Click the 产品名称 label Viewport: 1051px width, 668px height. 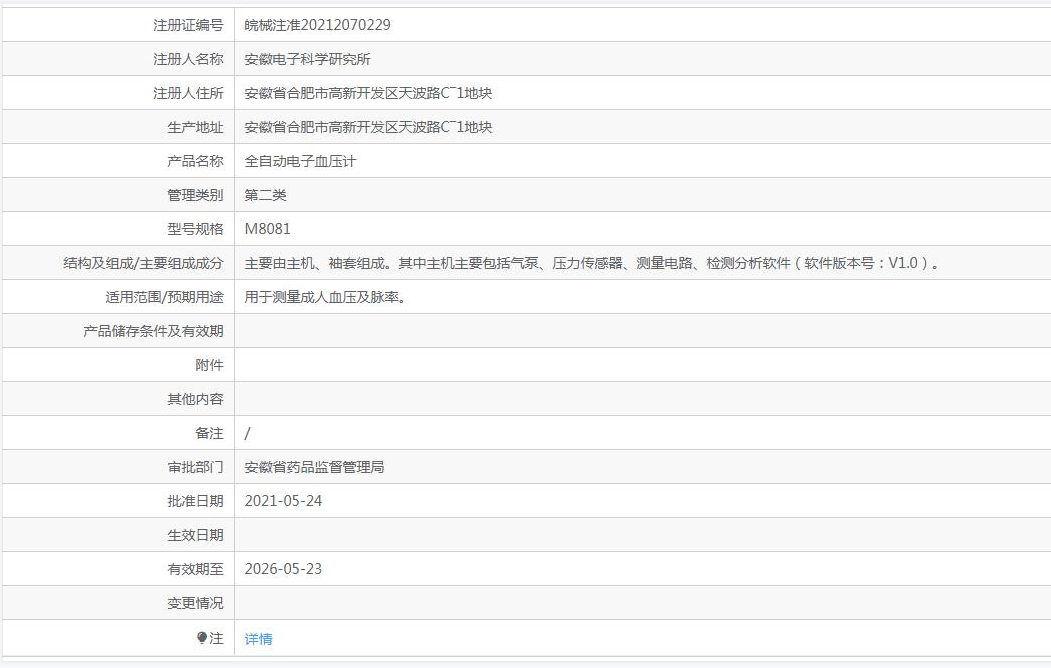(x=195, y=161)
